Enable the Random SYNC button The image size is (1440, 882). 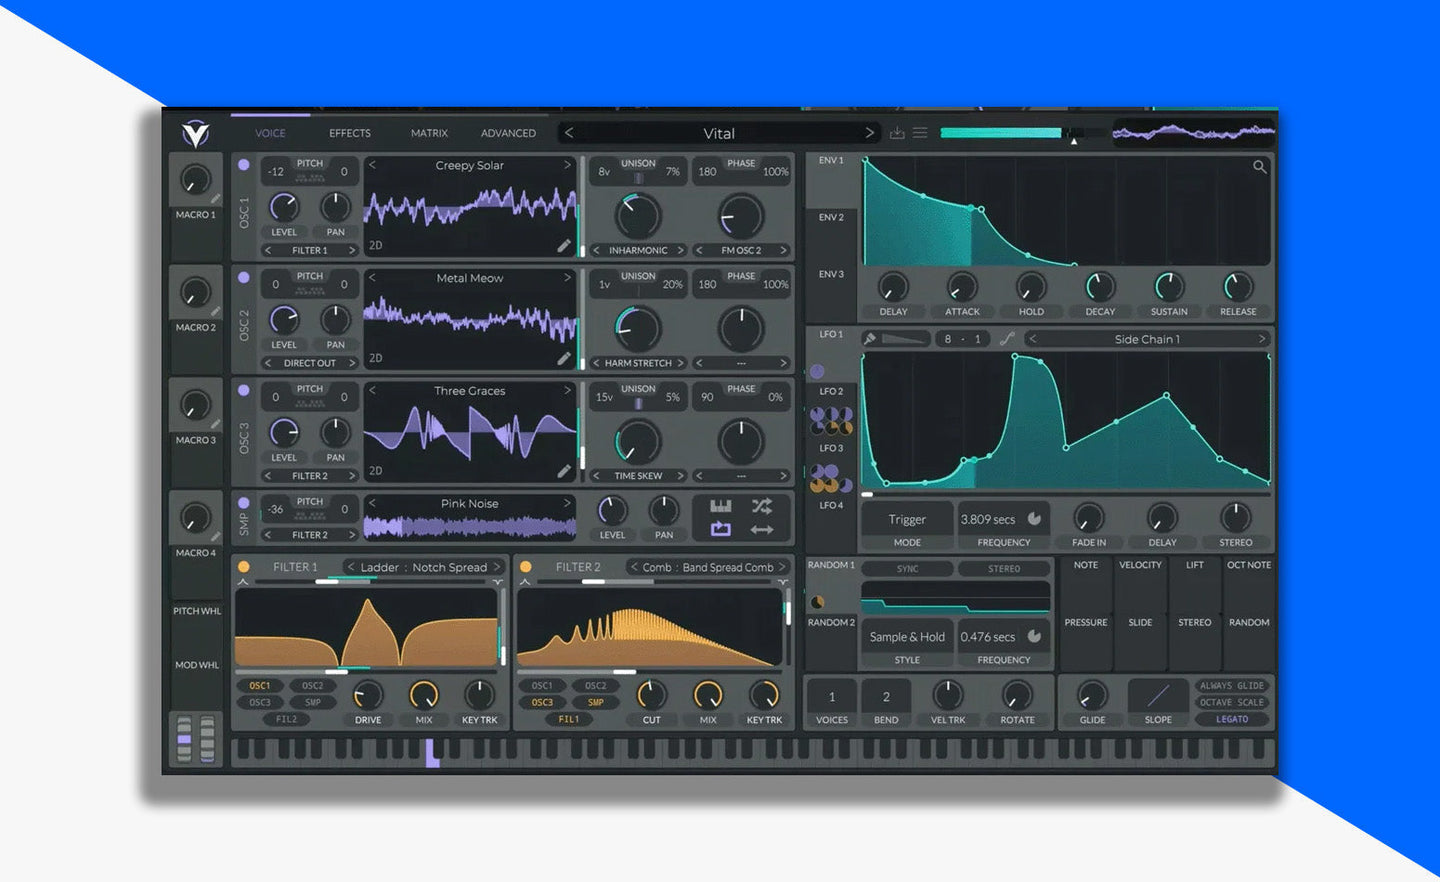[x=907, y=568]
